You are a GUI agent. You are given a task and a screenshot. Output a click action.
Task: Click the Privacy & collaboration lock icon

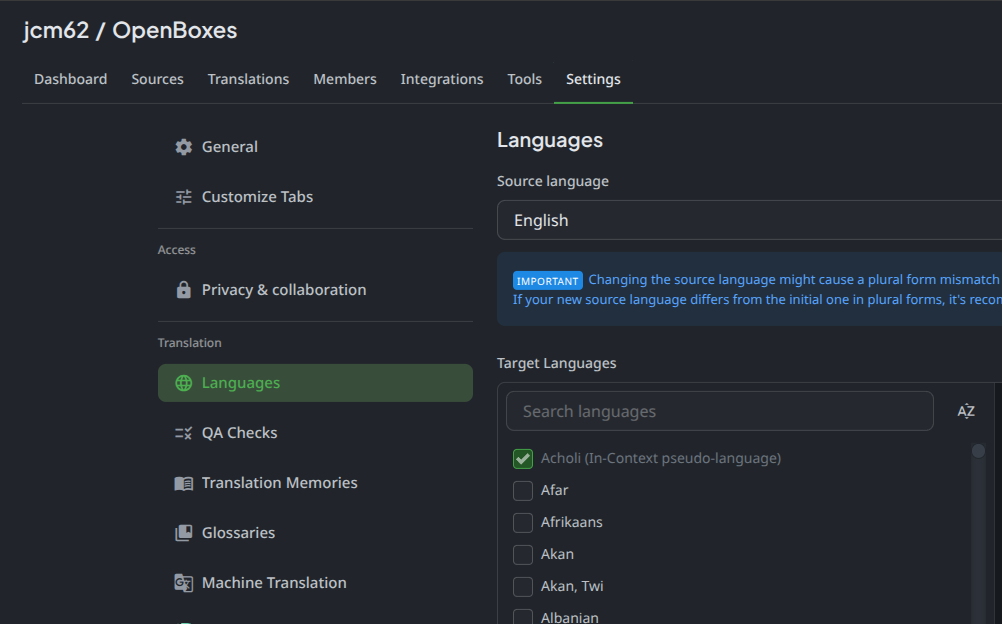pos(183,290)
